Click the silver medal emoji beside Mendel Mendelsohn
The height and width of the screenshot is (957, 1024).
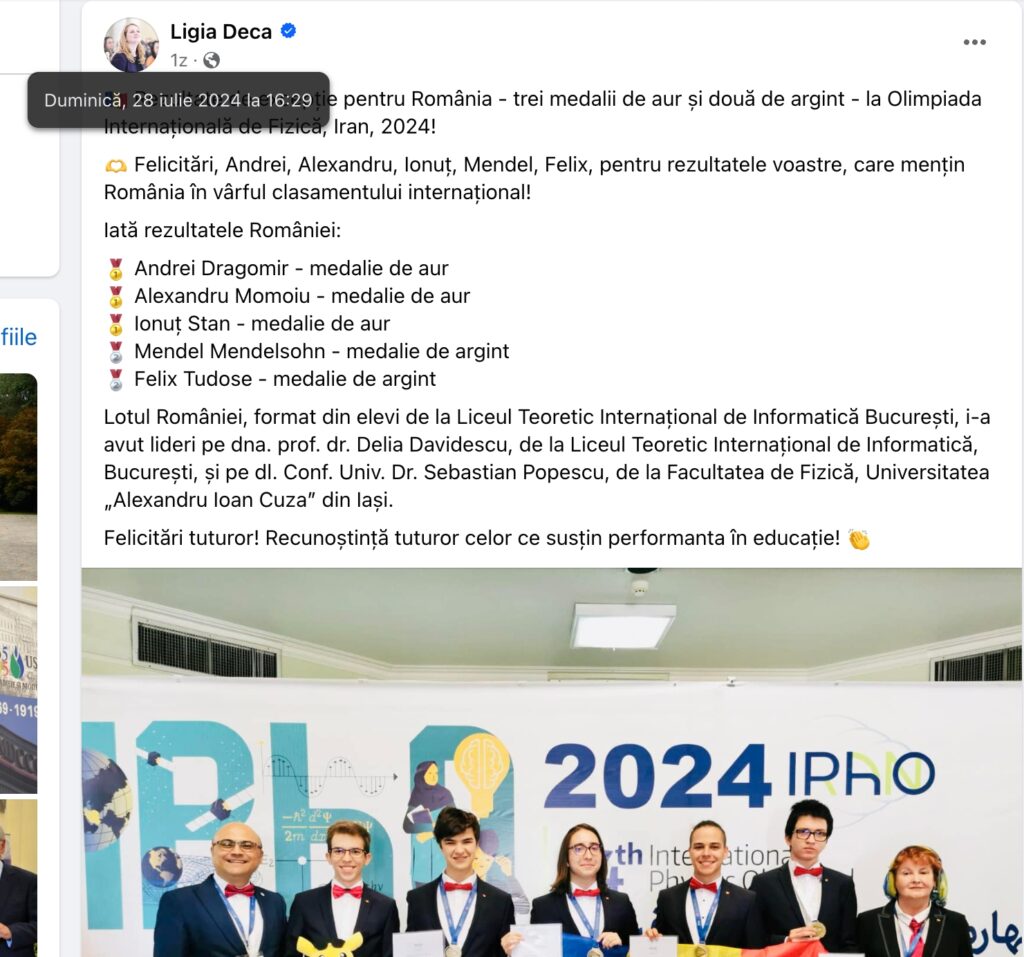[x=116, y=352]
